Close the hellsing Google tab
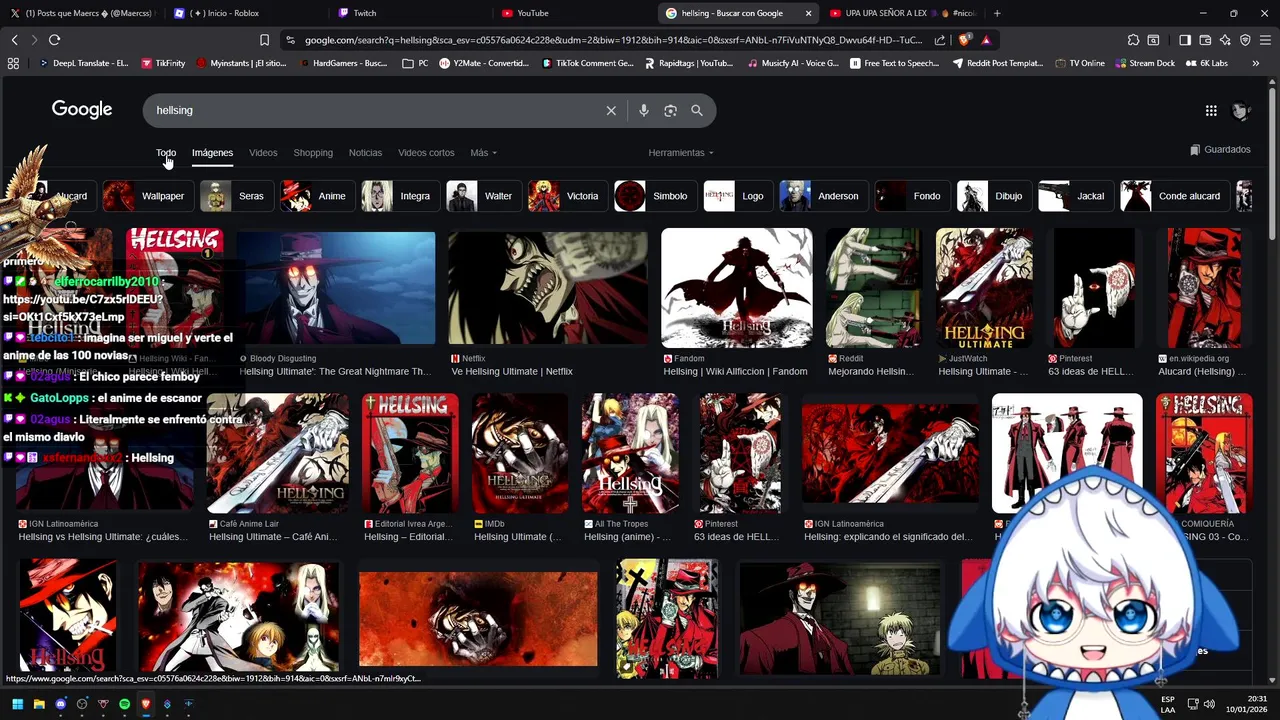The image size is (1280, 720). pos(808,13)
